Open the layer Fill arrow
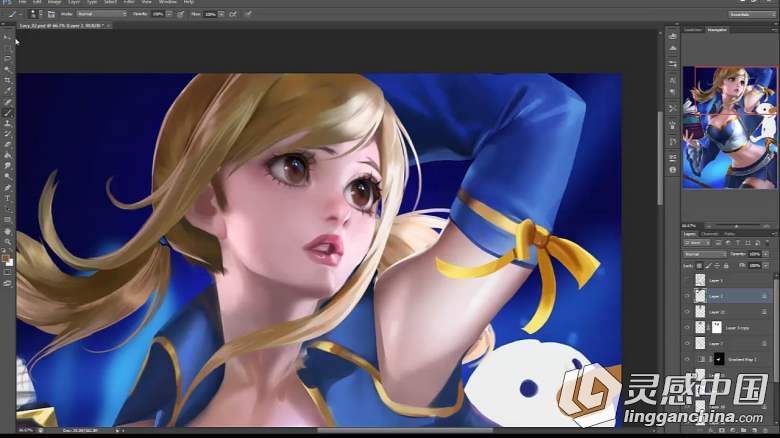780x438 pixels. point(766,266)
